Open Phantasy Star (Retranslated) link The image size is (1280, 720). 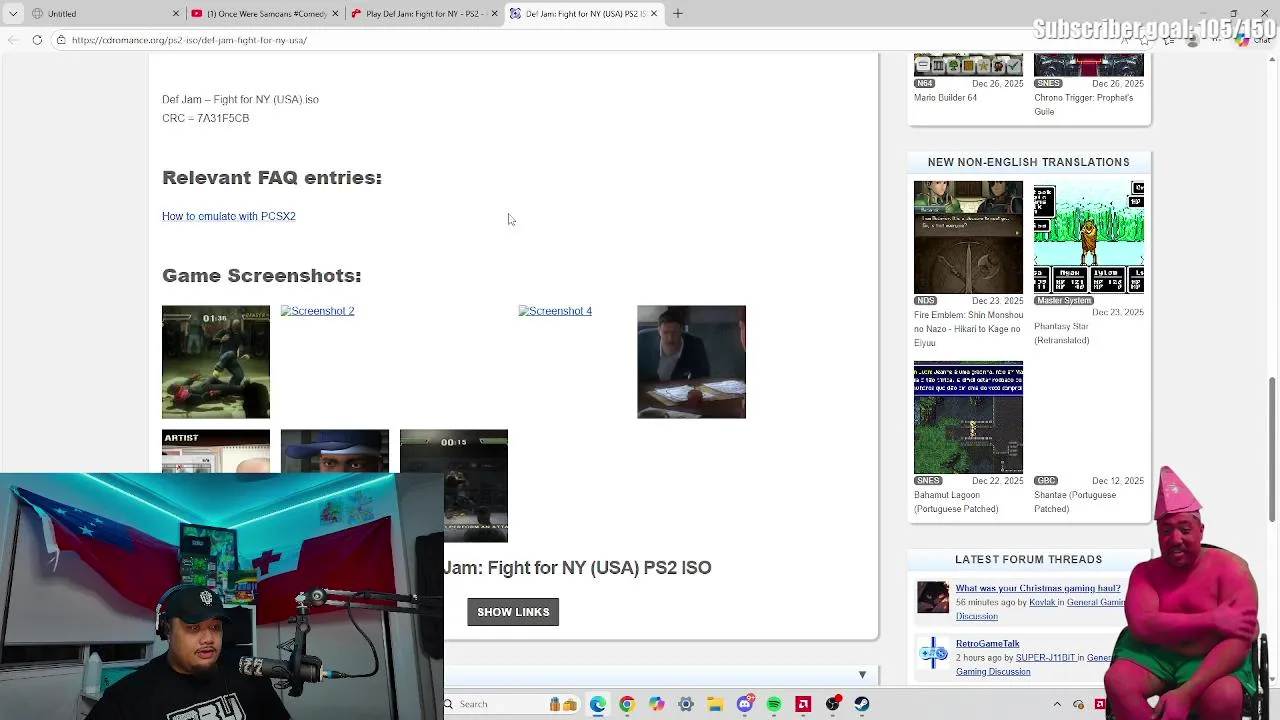[1061, 333]
